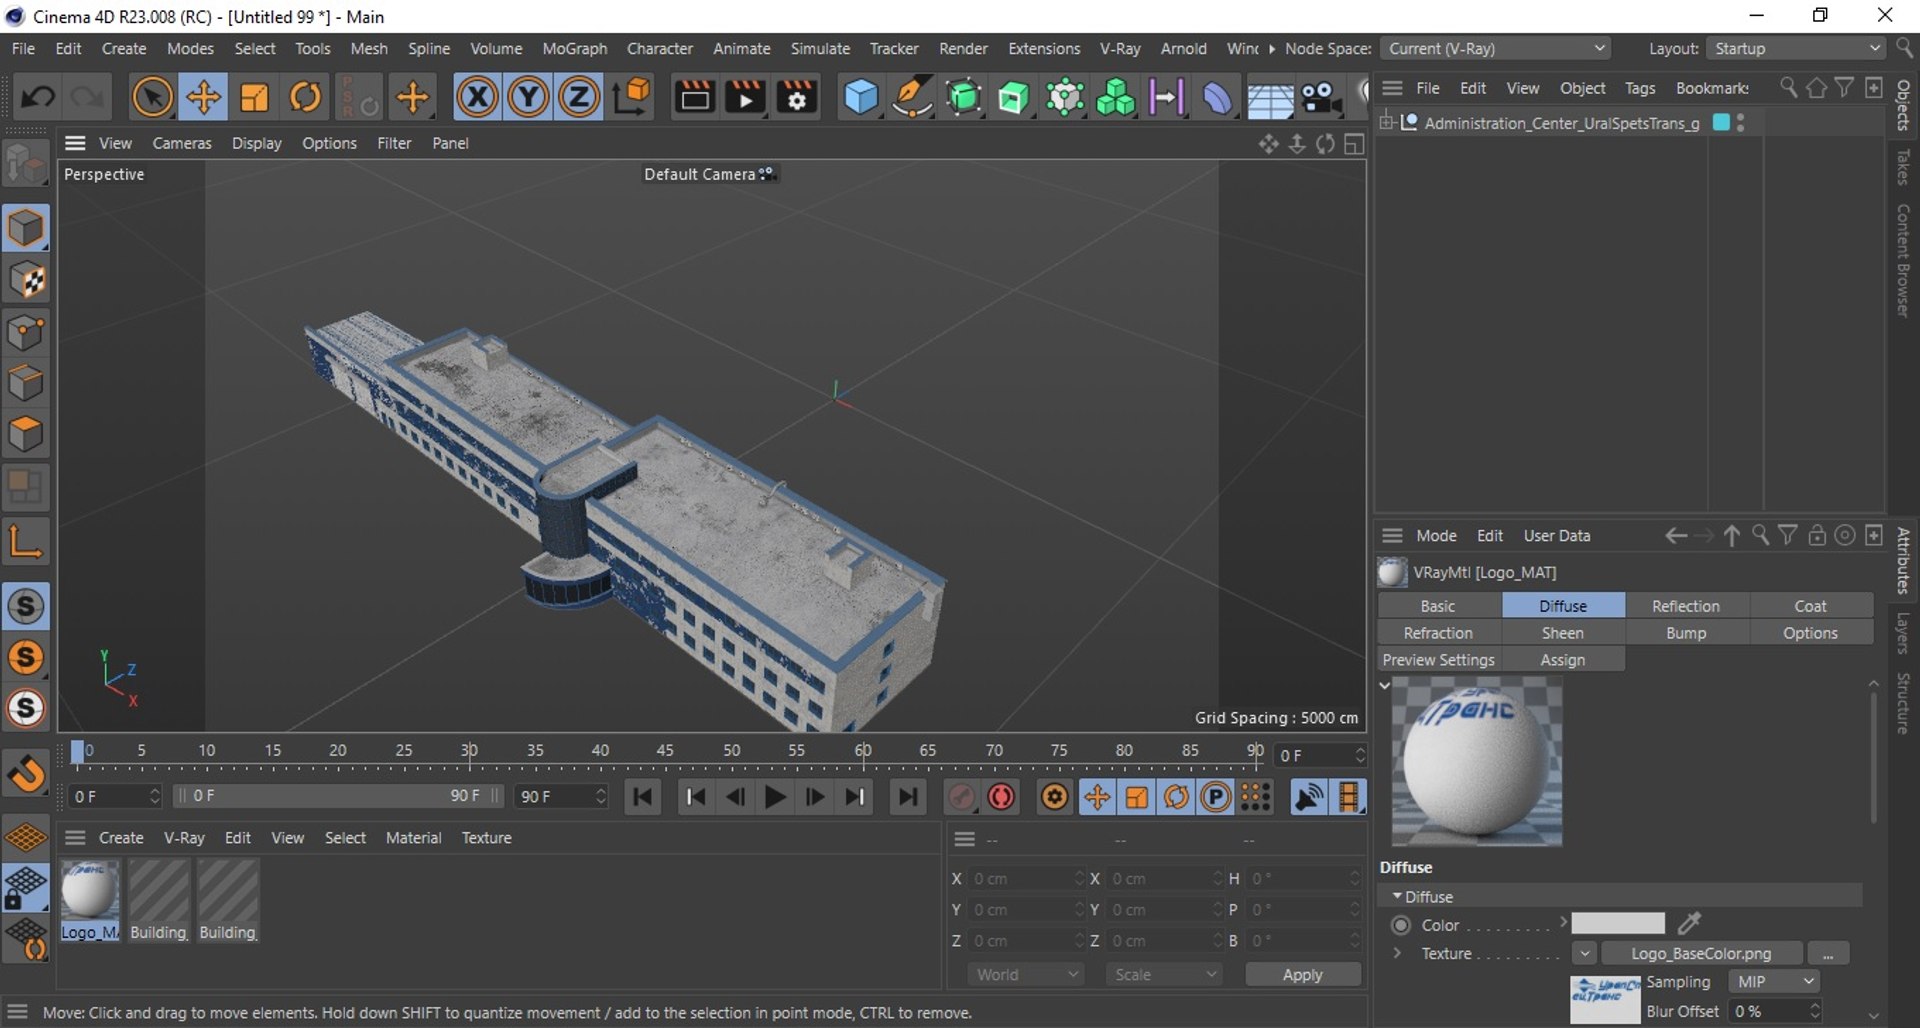The height and width of the screenshot is (1028, 1920).
Task: Open the Bump tab
Action: pos(1686,633)
